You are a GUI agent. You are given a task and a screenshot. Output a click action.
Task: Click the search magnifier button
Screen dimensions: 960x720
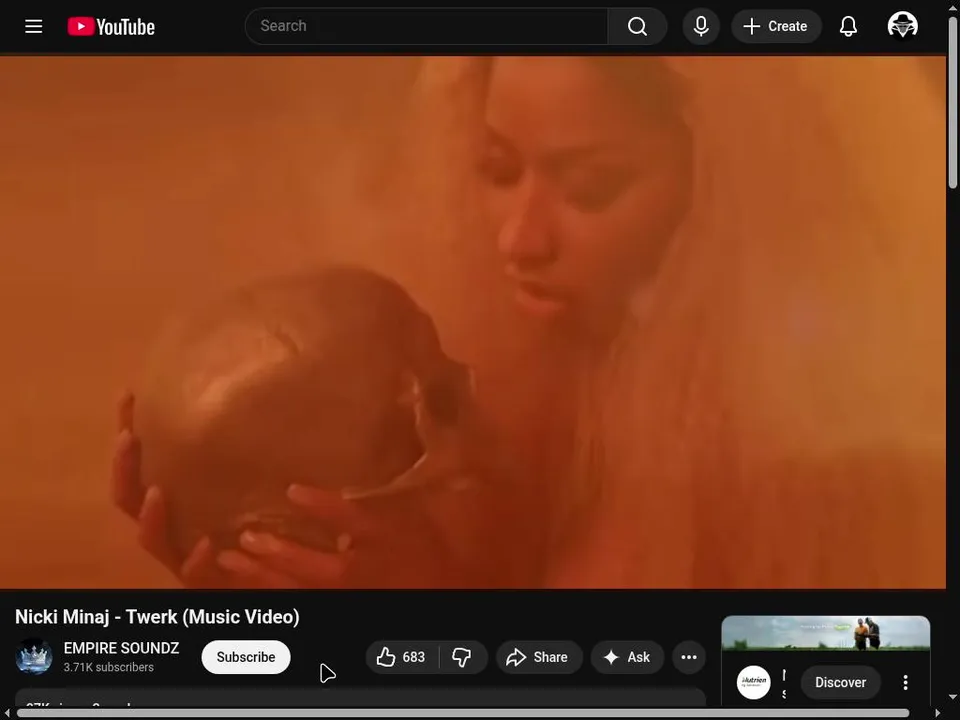click(x=637, y=26)
